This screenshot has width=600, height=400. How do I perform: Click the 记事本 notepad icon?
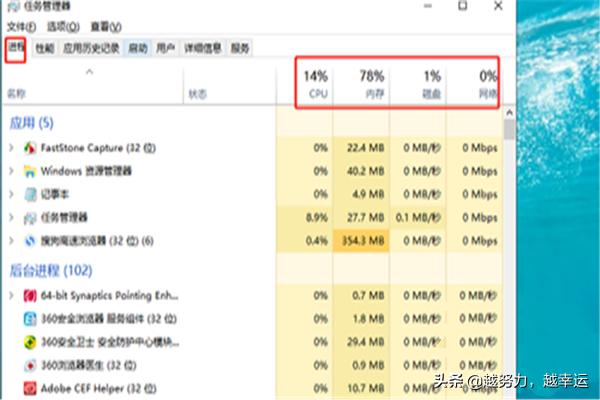[x=30, y=194]
